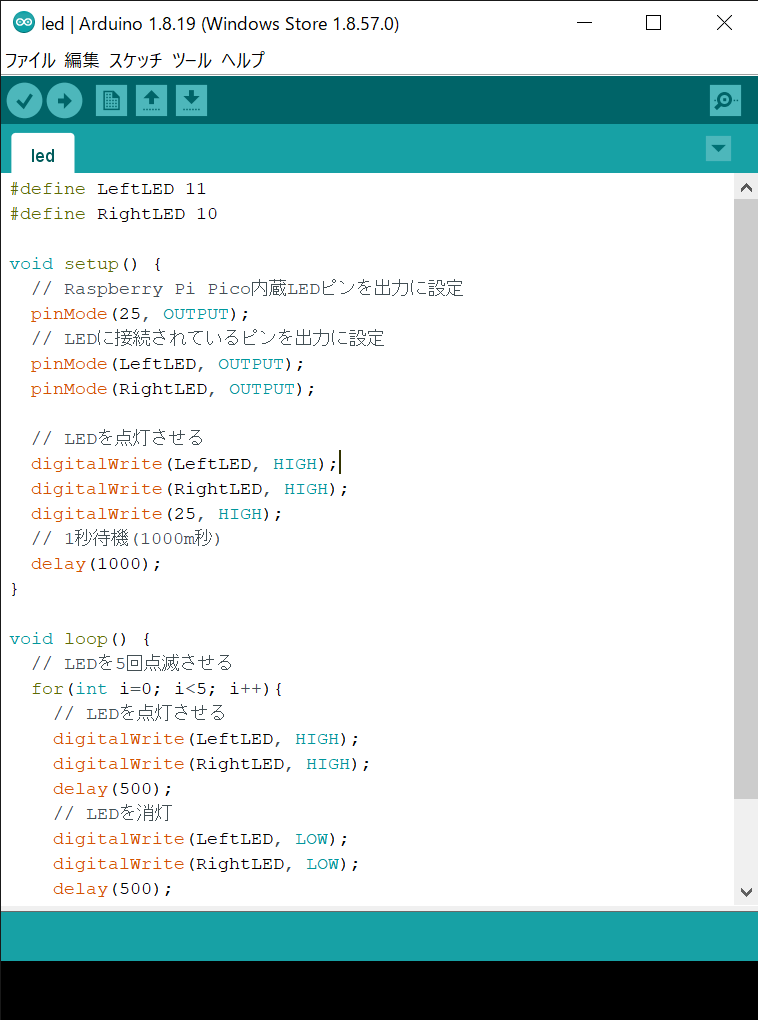Click the editor scrollbar down arrow
This screenshot has width=758, height=1020.
746,891
